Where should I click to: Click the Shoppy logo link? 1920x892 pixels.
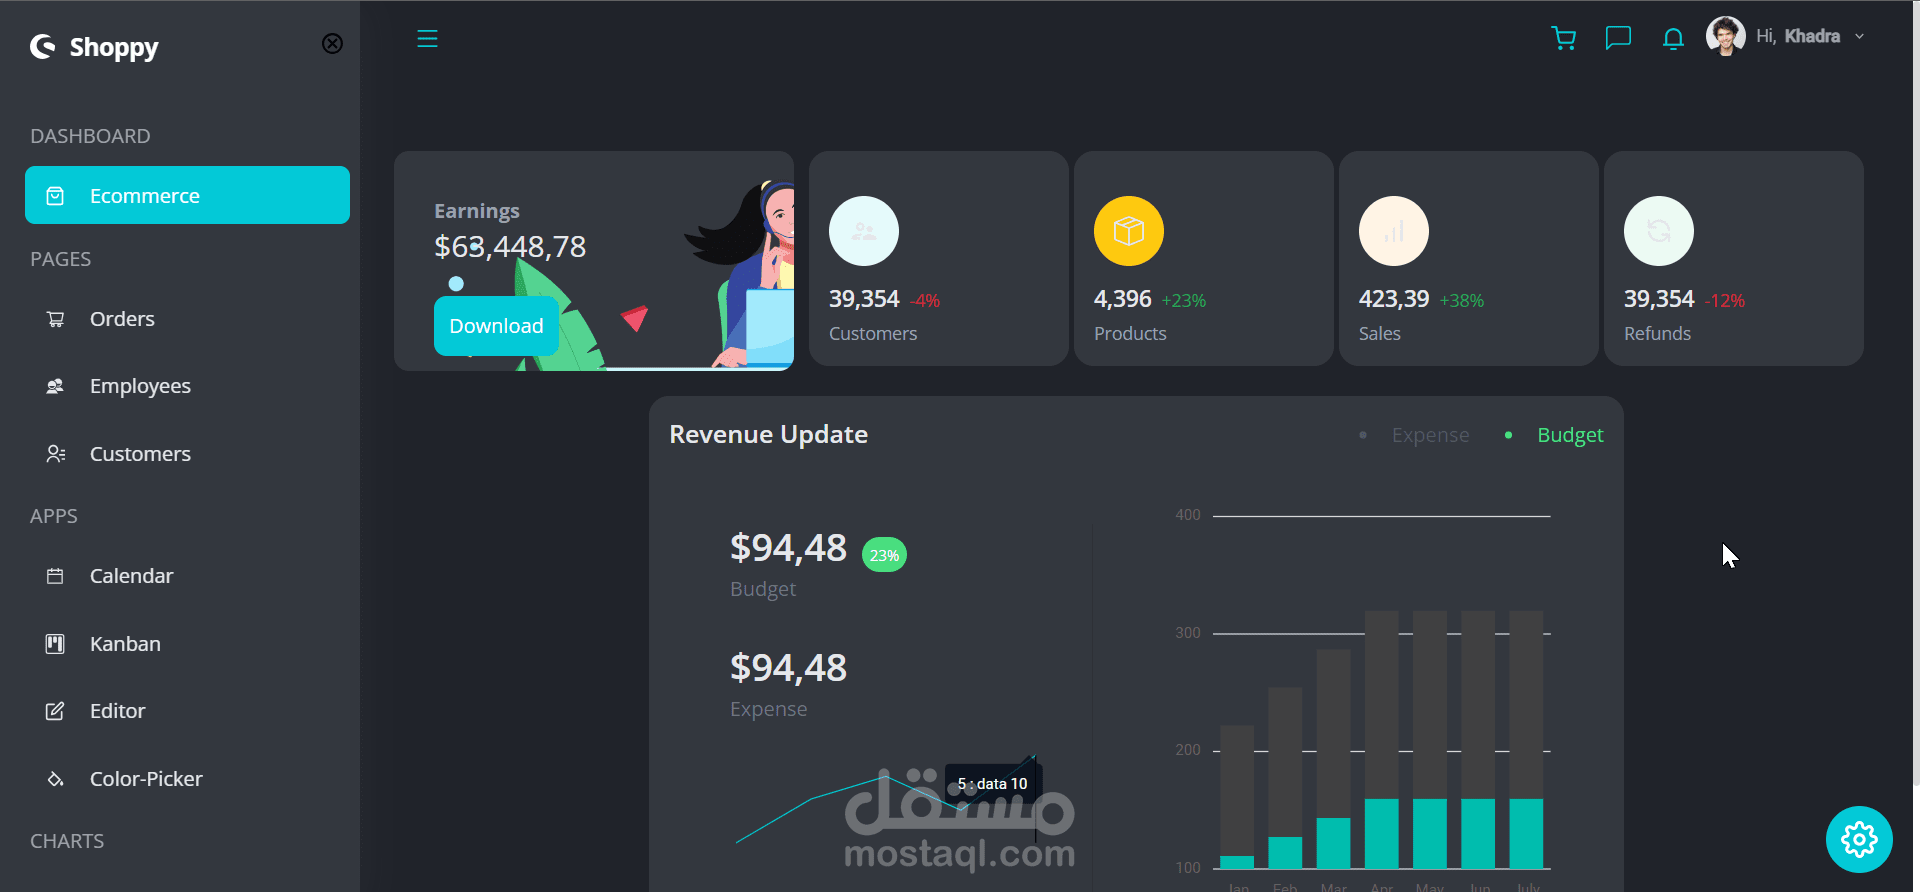click(x=94, y=47)
